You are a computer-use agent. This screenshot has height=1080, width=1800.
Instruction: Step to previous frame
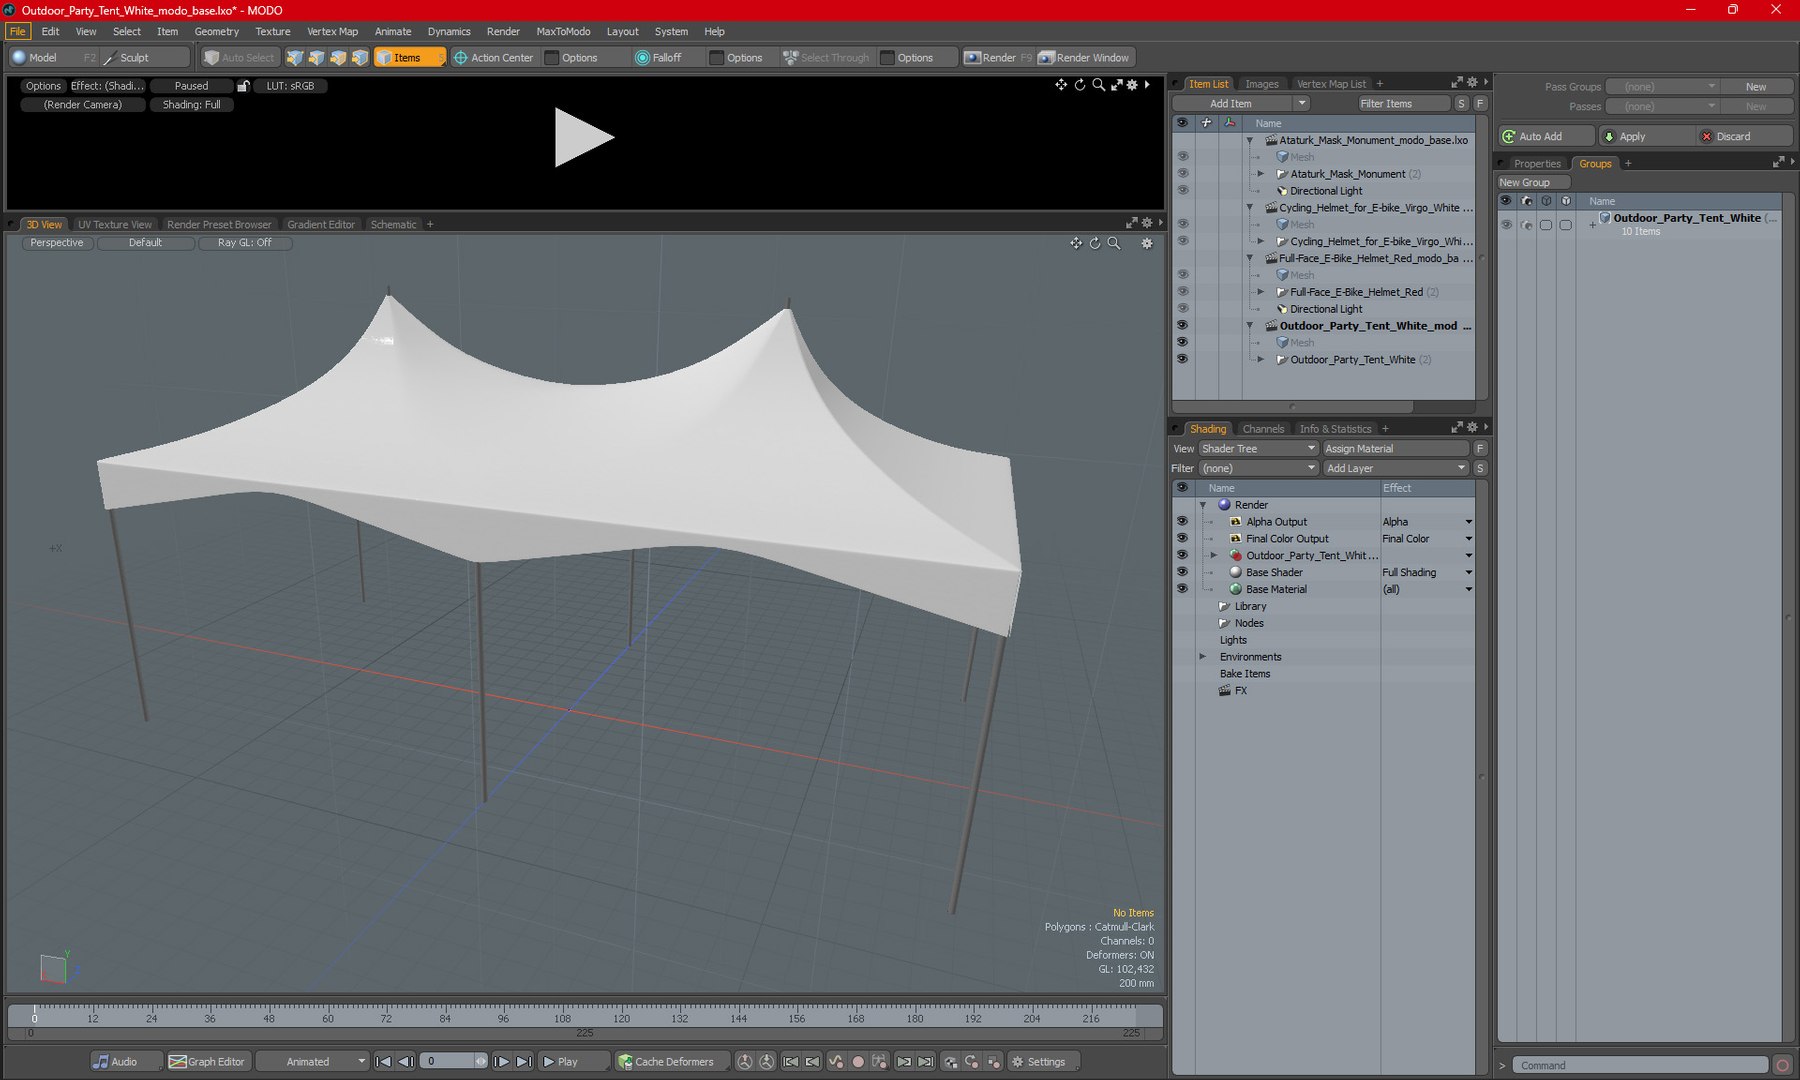[406, 1061]
